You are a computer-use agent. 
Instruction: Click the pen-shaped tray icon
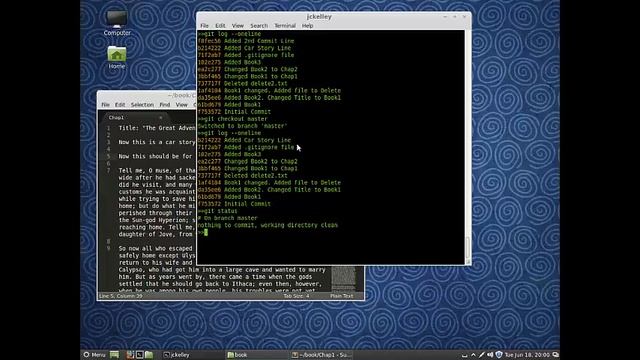click(482, 355)
